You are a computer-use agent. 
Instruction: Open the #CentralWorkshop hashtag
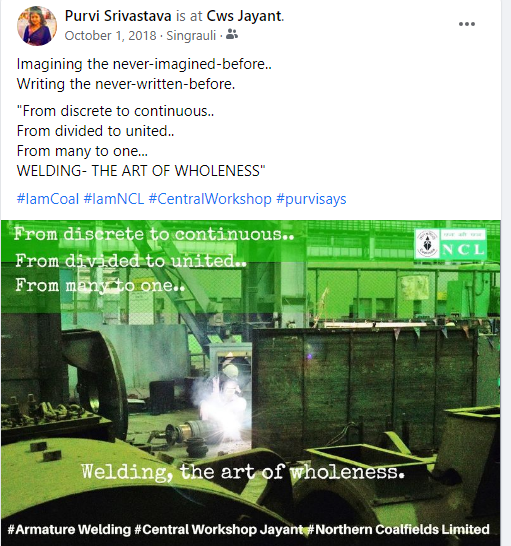pos(210,199)
